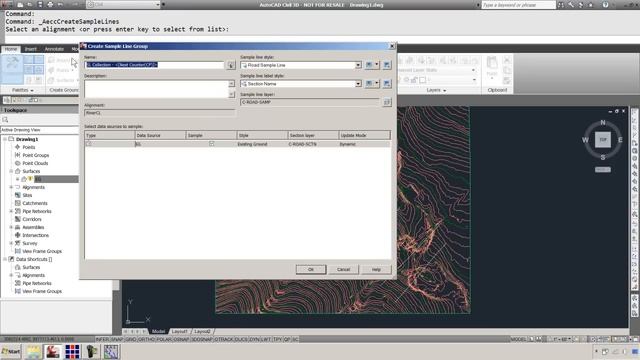This screenshot has width=640, height=360.
Task: Expand the Alignments node under Drawing1
Action: pyautogui.click(x=11, y=187)
